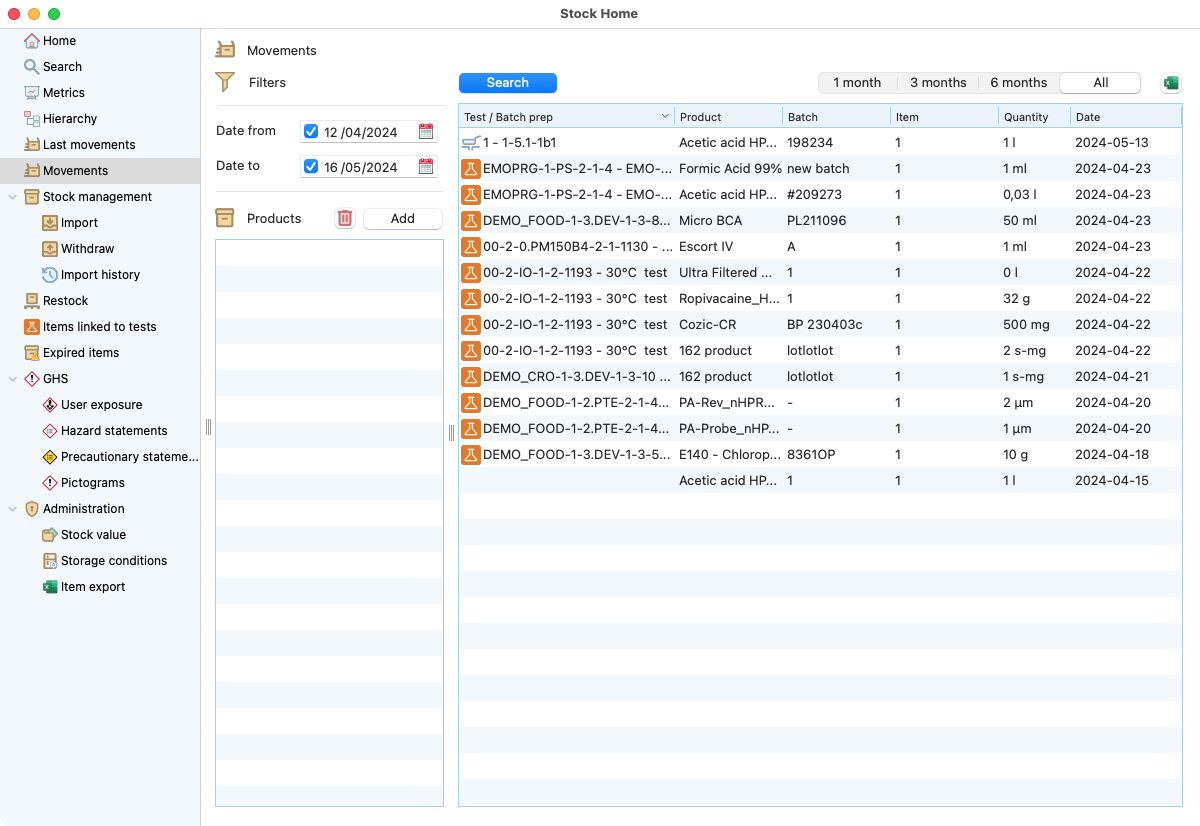This screenshot has height=826, width=1200.
Task: Click Hazard statements diamond icon
Action: (x=50, y=431)
